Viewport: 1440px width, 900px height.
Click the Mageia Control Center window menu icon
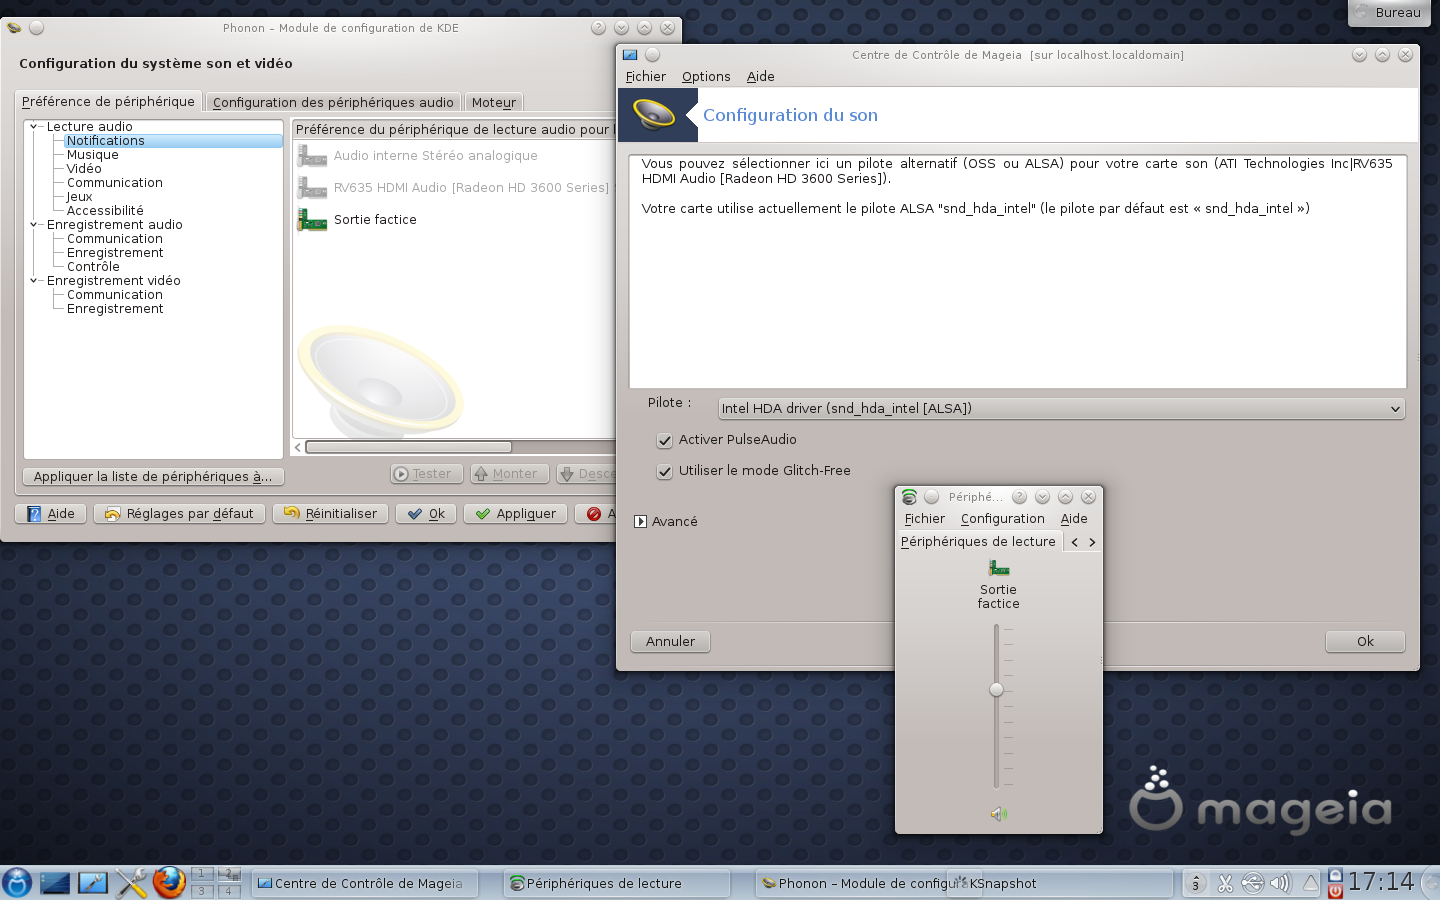(630, 55)
